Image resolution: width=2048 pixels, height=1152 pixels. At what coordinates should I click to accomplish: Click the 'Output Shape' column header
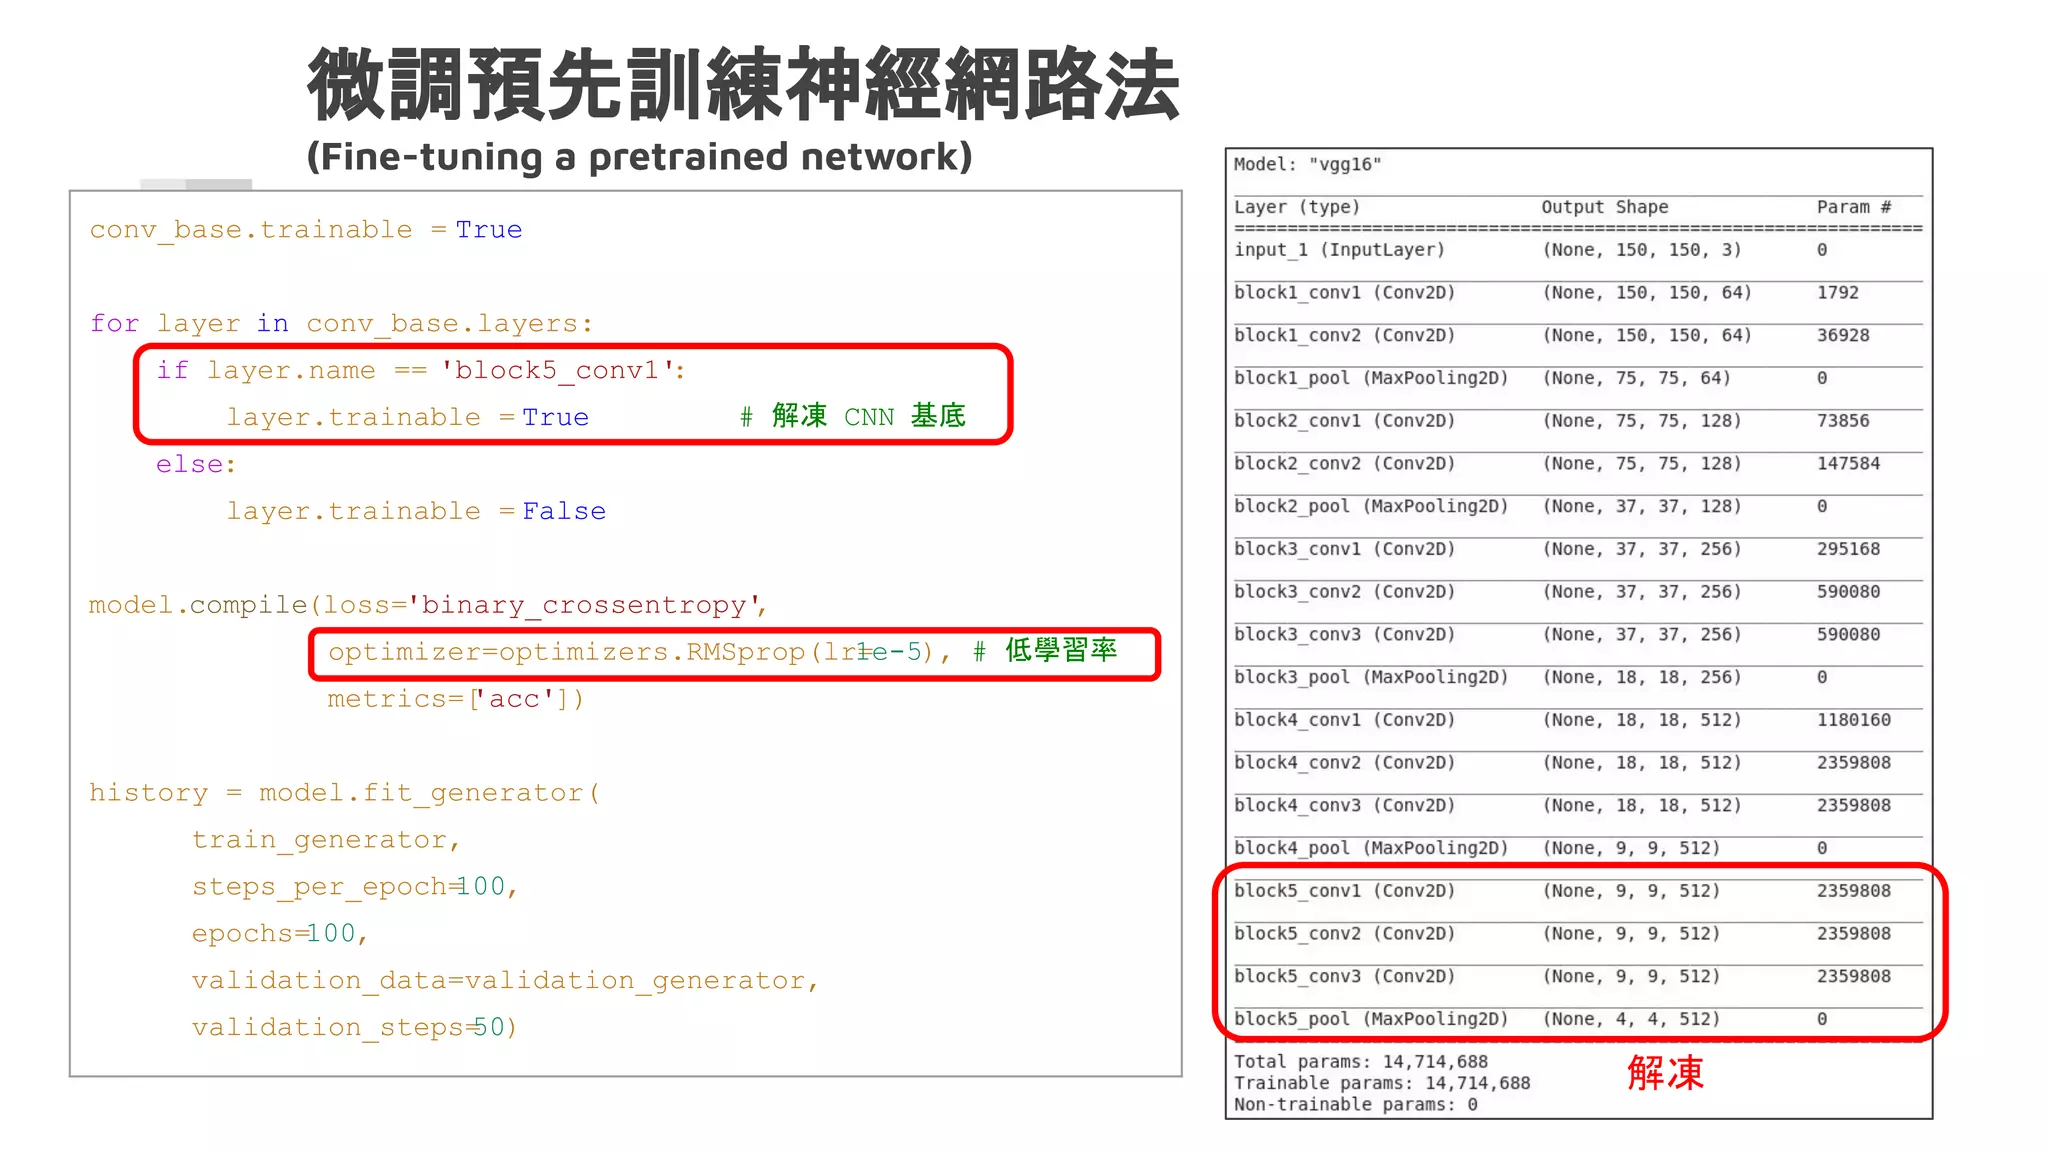1604,207
